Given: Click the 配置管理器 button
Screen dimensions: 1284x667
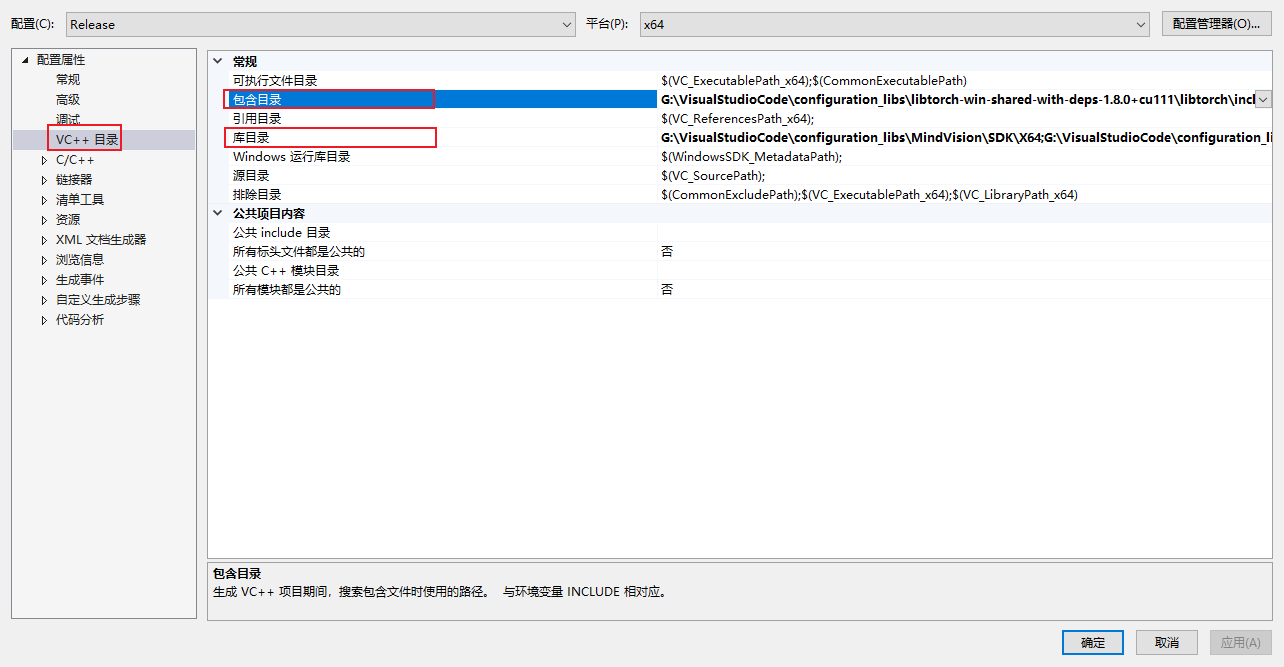Looking at the screenshot, I should (x=1216, y=24).
